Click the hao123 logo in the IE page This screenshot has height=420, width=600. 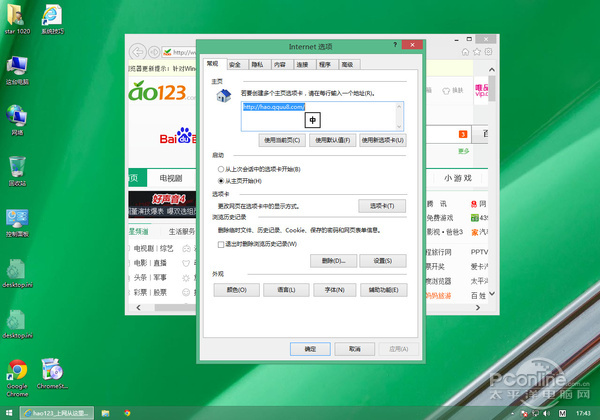tap(161, 91)
